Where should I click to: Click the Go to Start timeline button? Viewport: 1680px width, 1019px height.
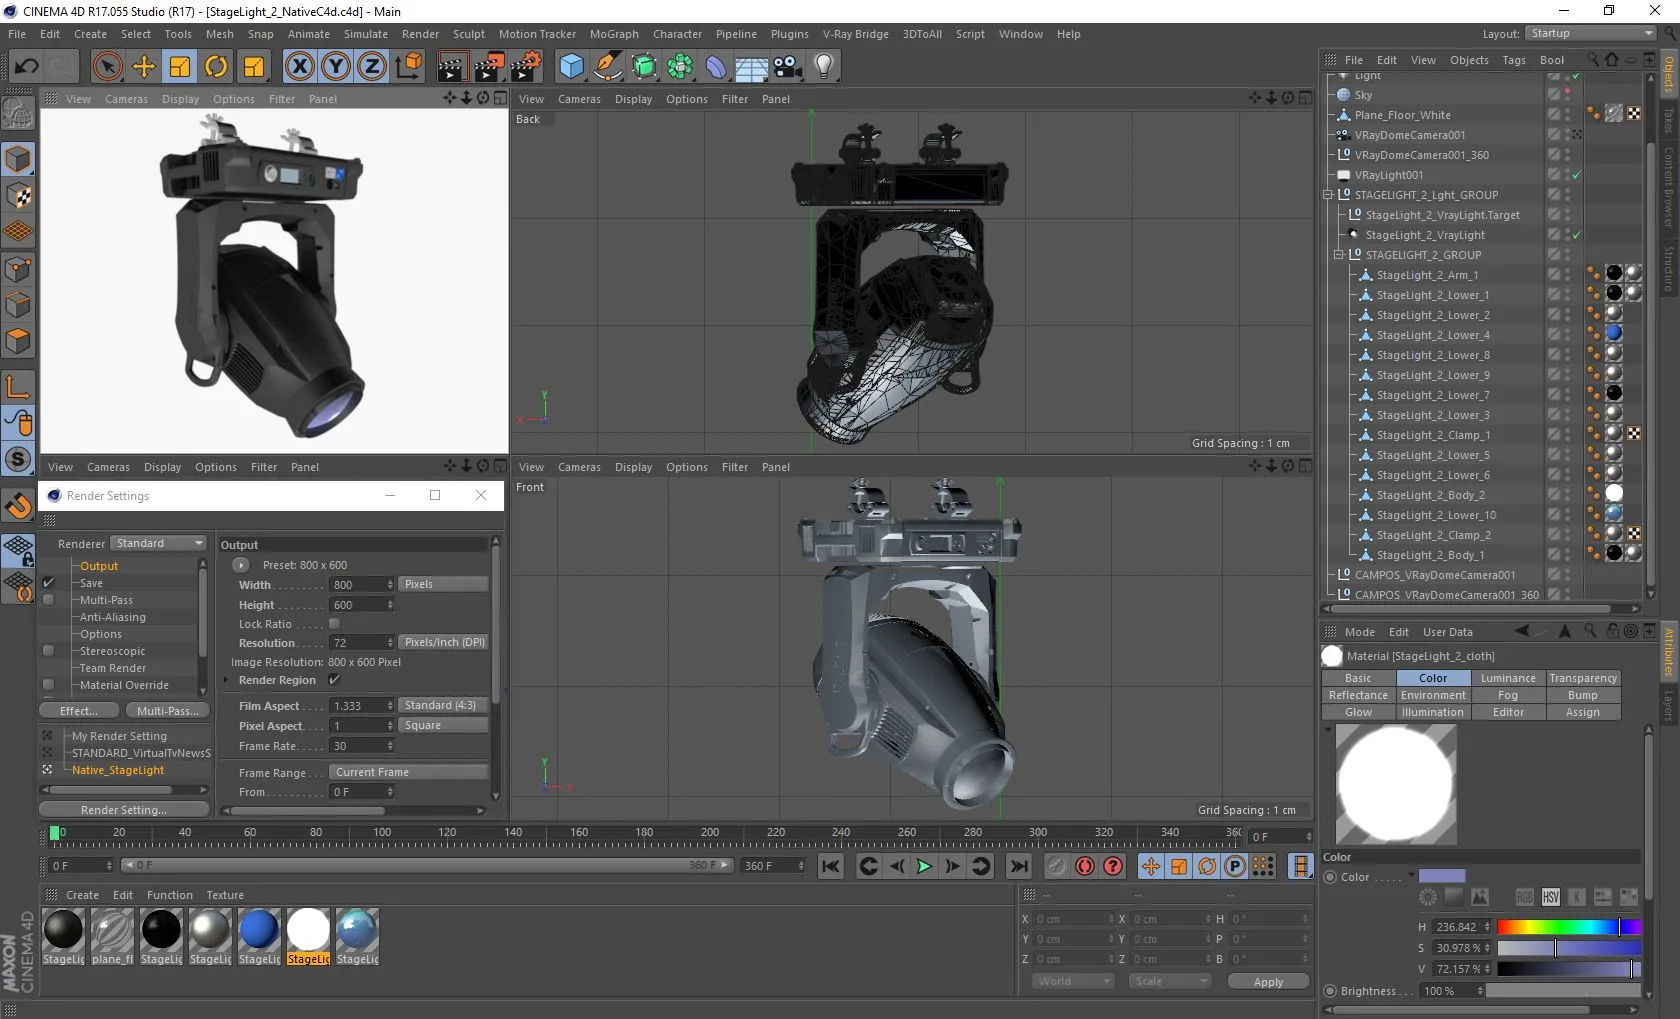tap(830, 866)
